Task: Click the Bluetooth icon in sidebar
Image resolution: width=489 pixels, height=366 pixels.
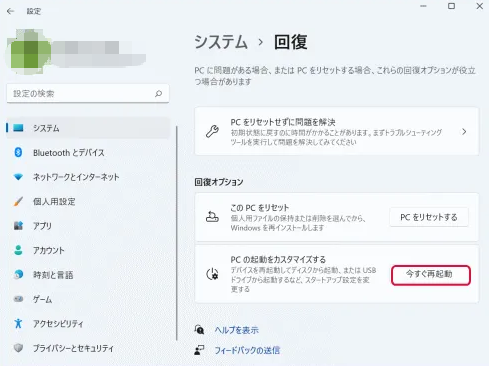Action: tap(18, 152)
